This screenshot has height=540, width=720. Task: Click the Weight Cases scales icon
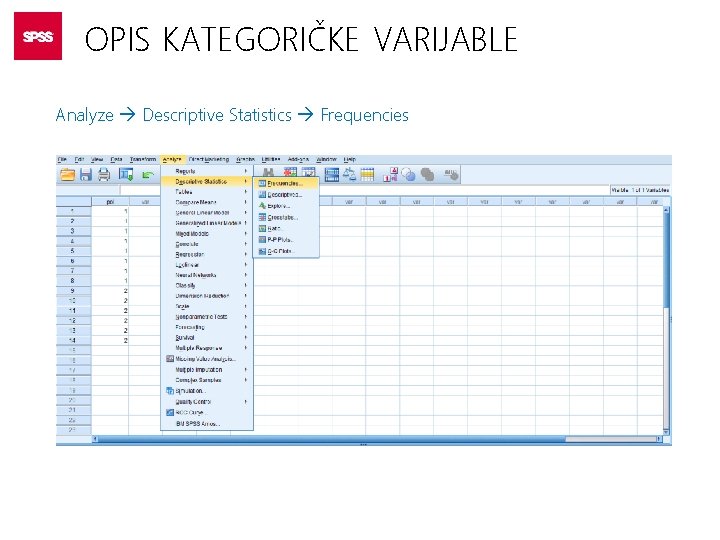pos(350,175)
